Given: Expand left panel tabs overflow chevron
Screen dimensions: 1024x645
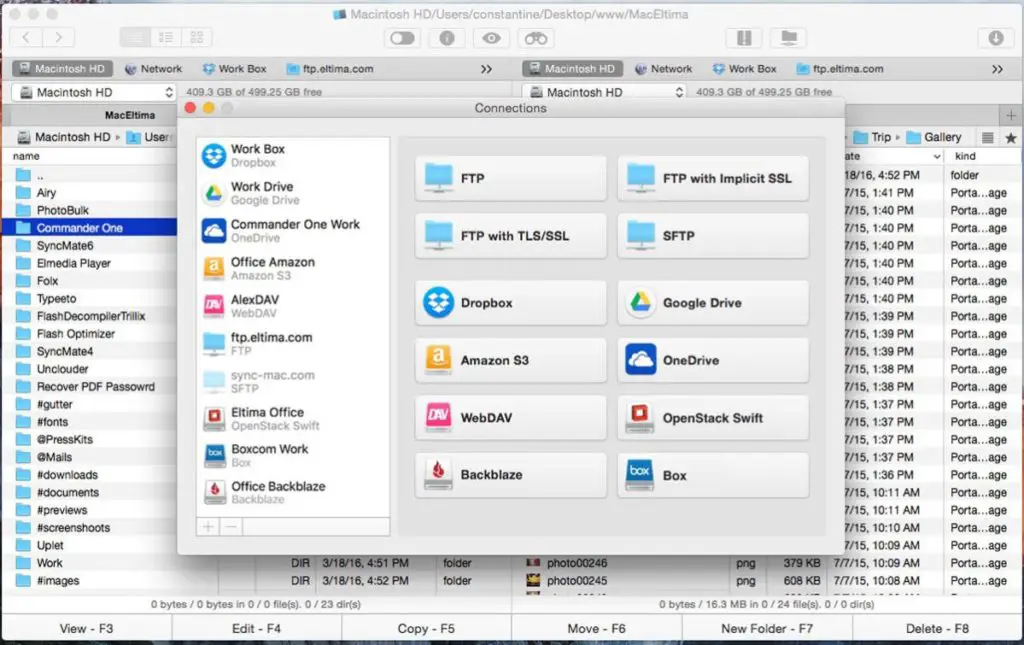Looking at the screenshot, I should tap(486, 69).
